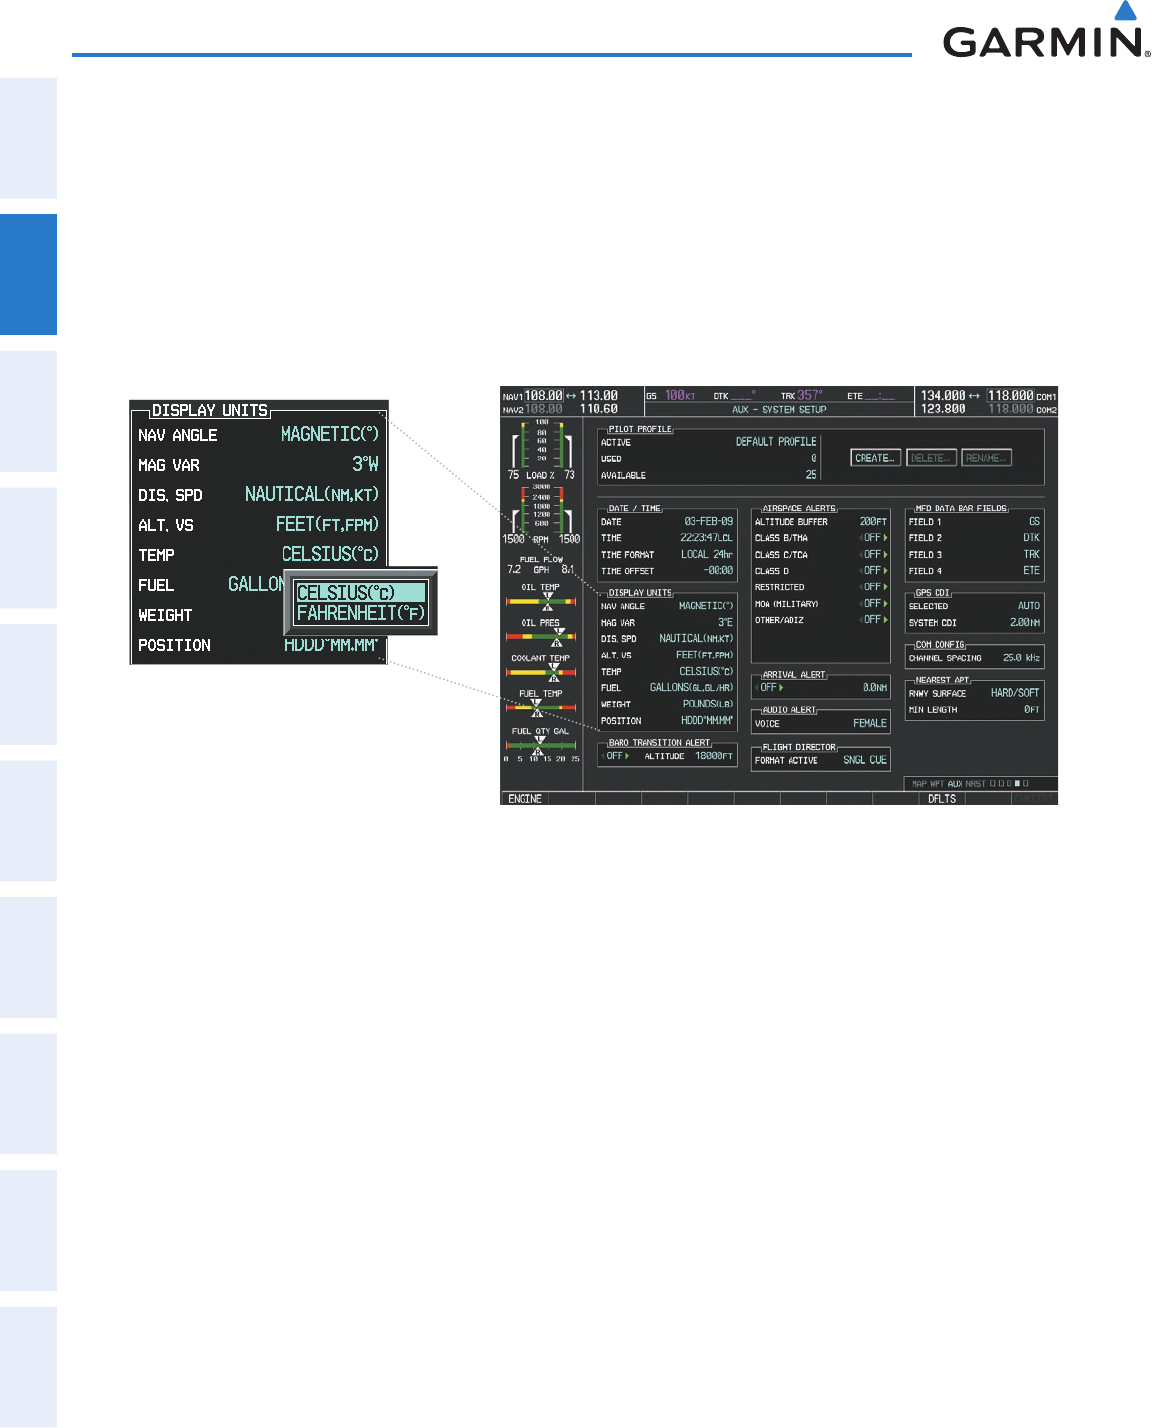Open the MFD FUEL GALLONS(GL,GL/HR) units field
Viewport: 1152px width, 1428px height.
tap(691, 688)
